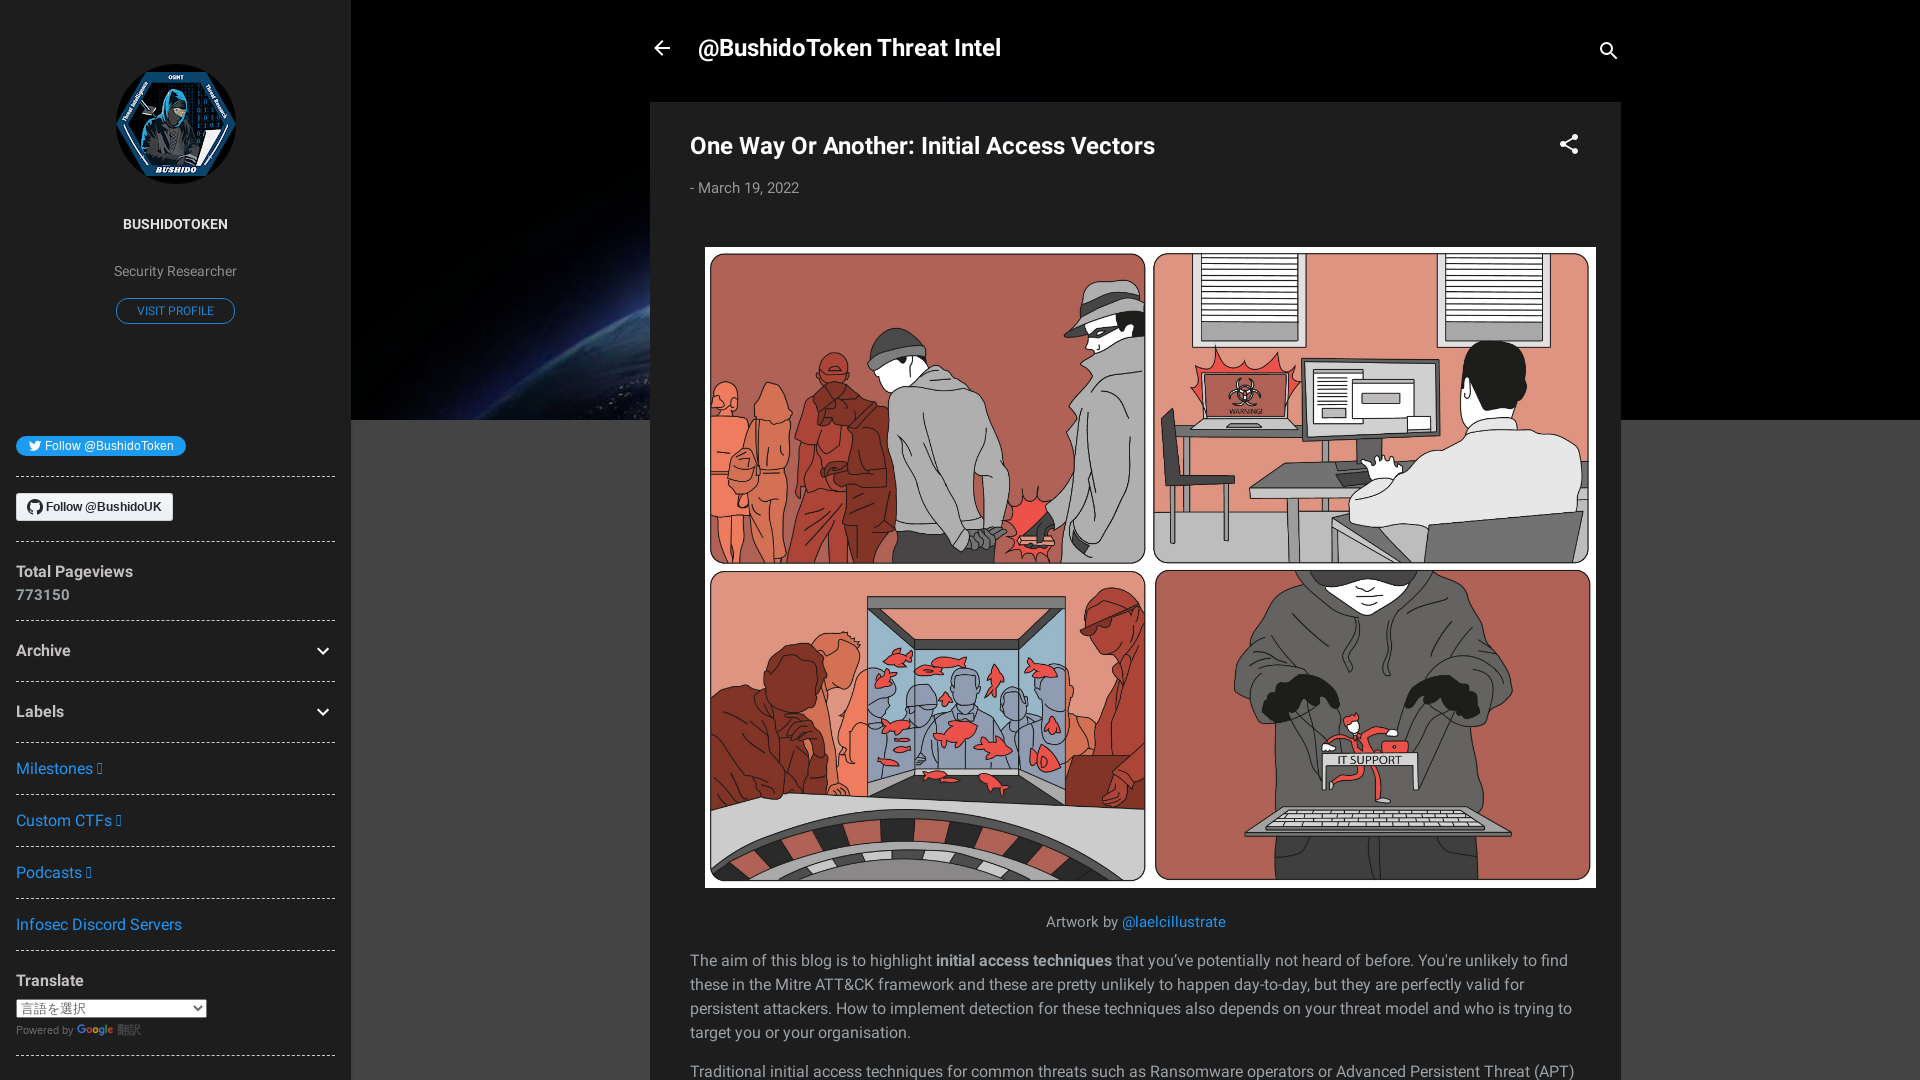Click the Google Translate logo link
This screenshot has height=1080, width=1920.
point(95,1030)
